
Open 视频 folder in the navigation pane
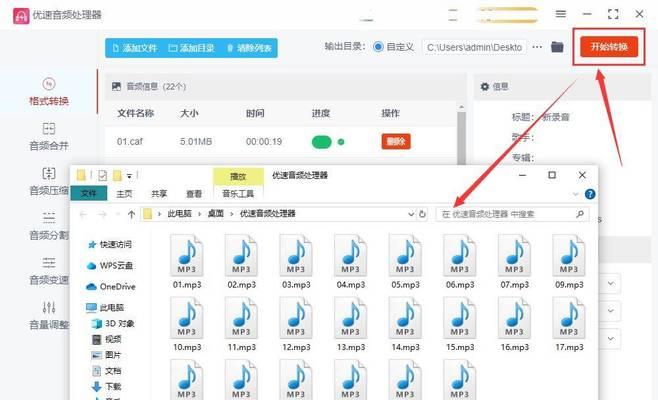point(107,339)
